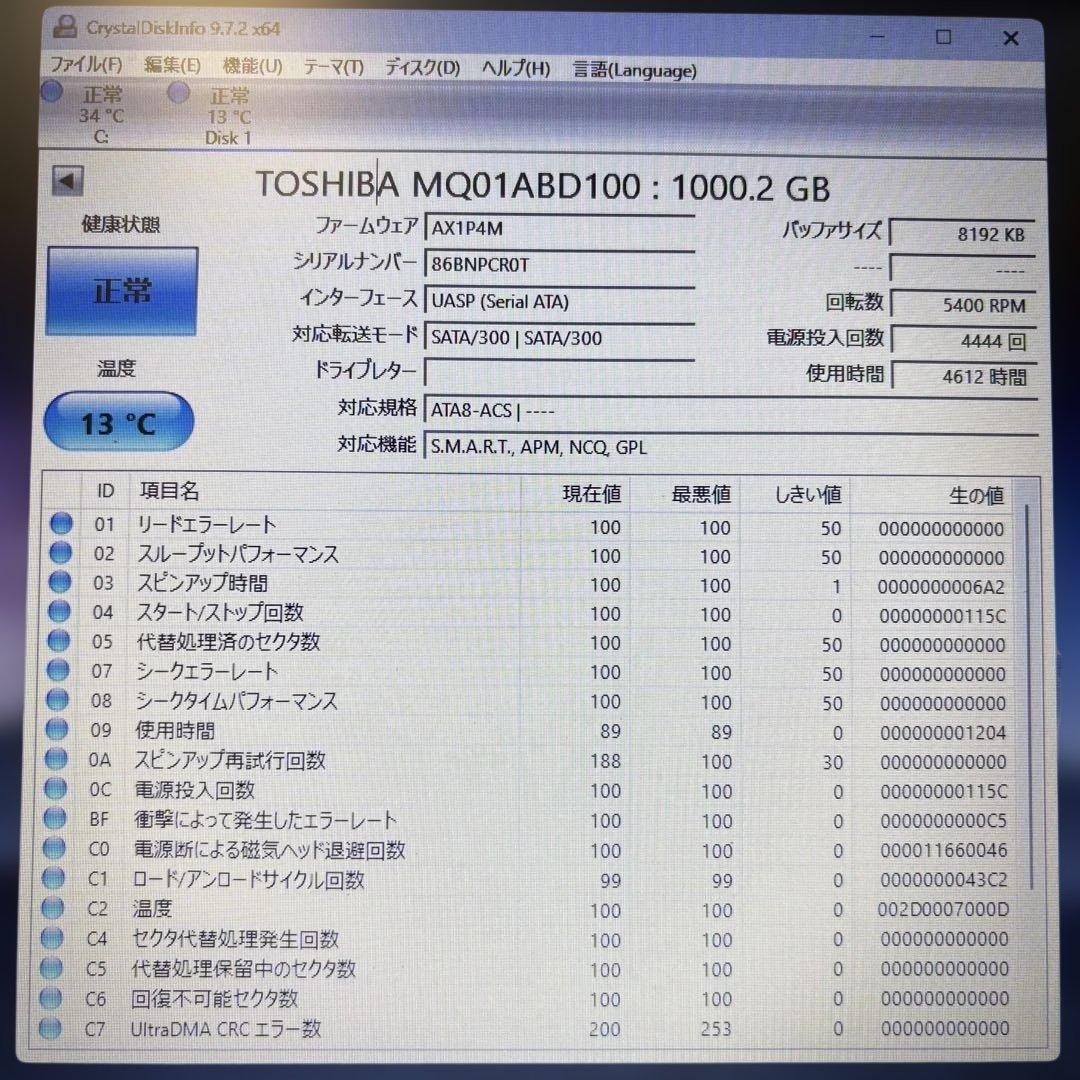Click the status icon for セクタ代替処理発生回数
Image resolution: width=1080 pixels, height=1080 pixels.
(x=52, y=937)
